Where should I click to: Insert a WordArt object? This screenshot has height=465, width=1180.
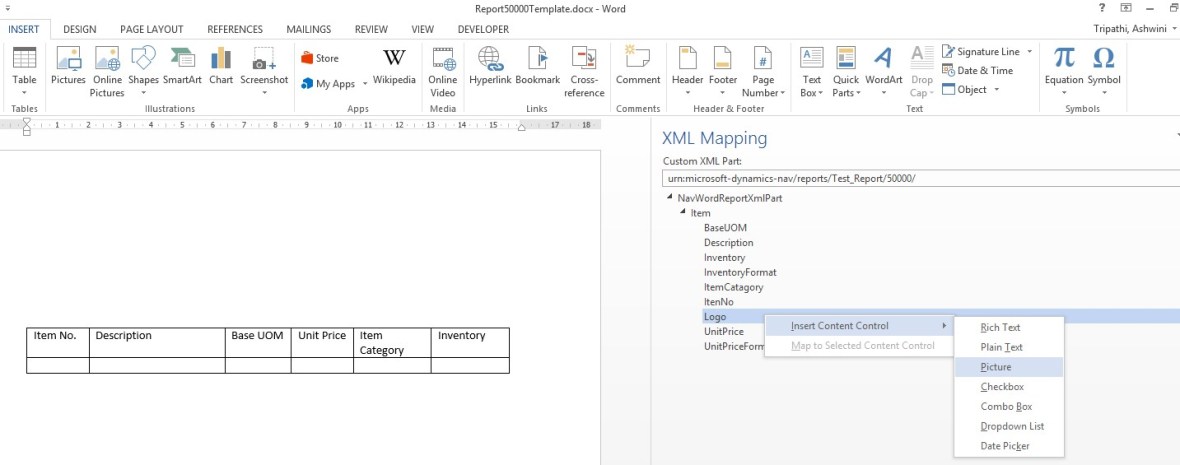pos(883,66)
